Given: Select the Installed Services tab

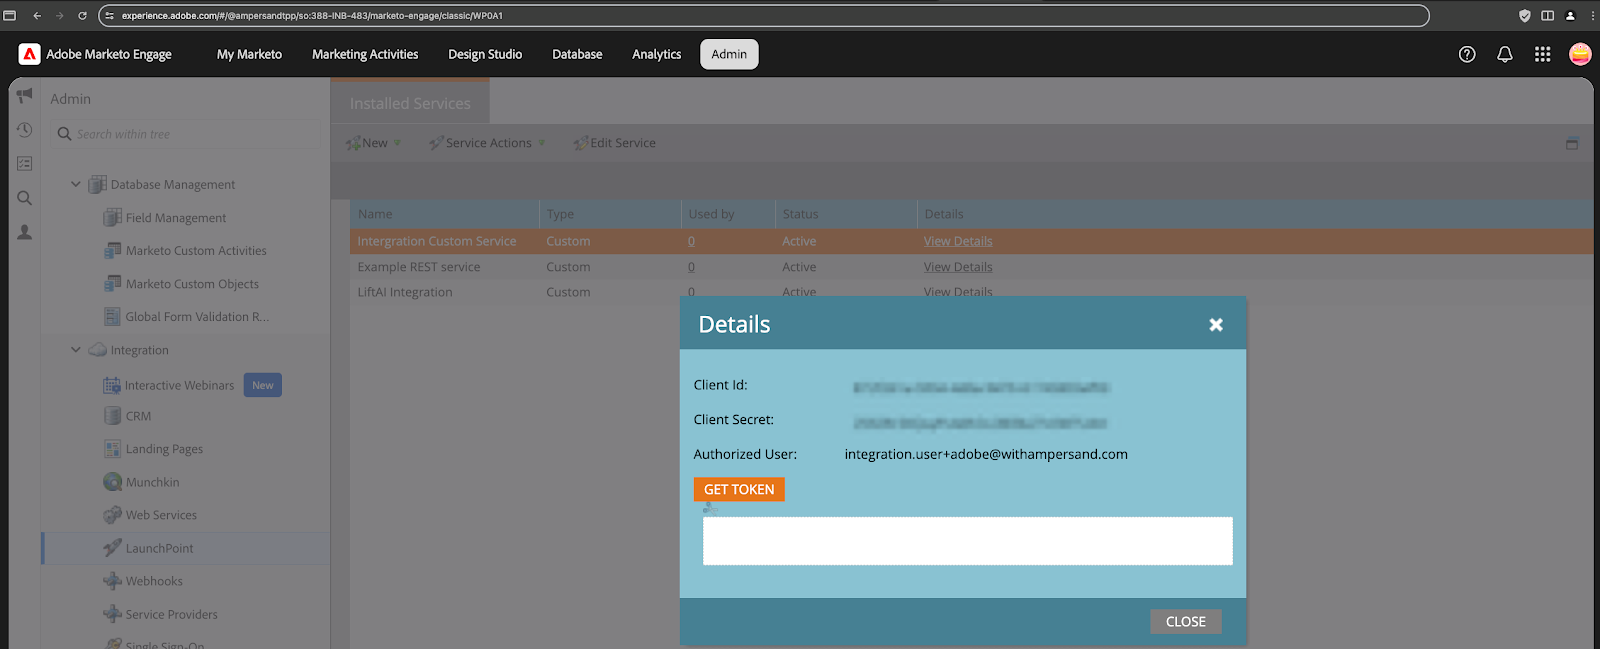Looking at the screenshot, I should [x=410, y=103].
